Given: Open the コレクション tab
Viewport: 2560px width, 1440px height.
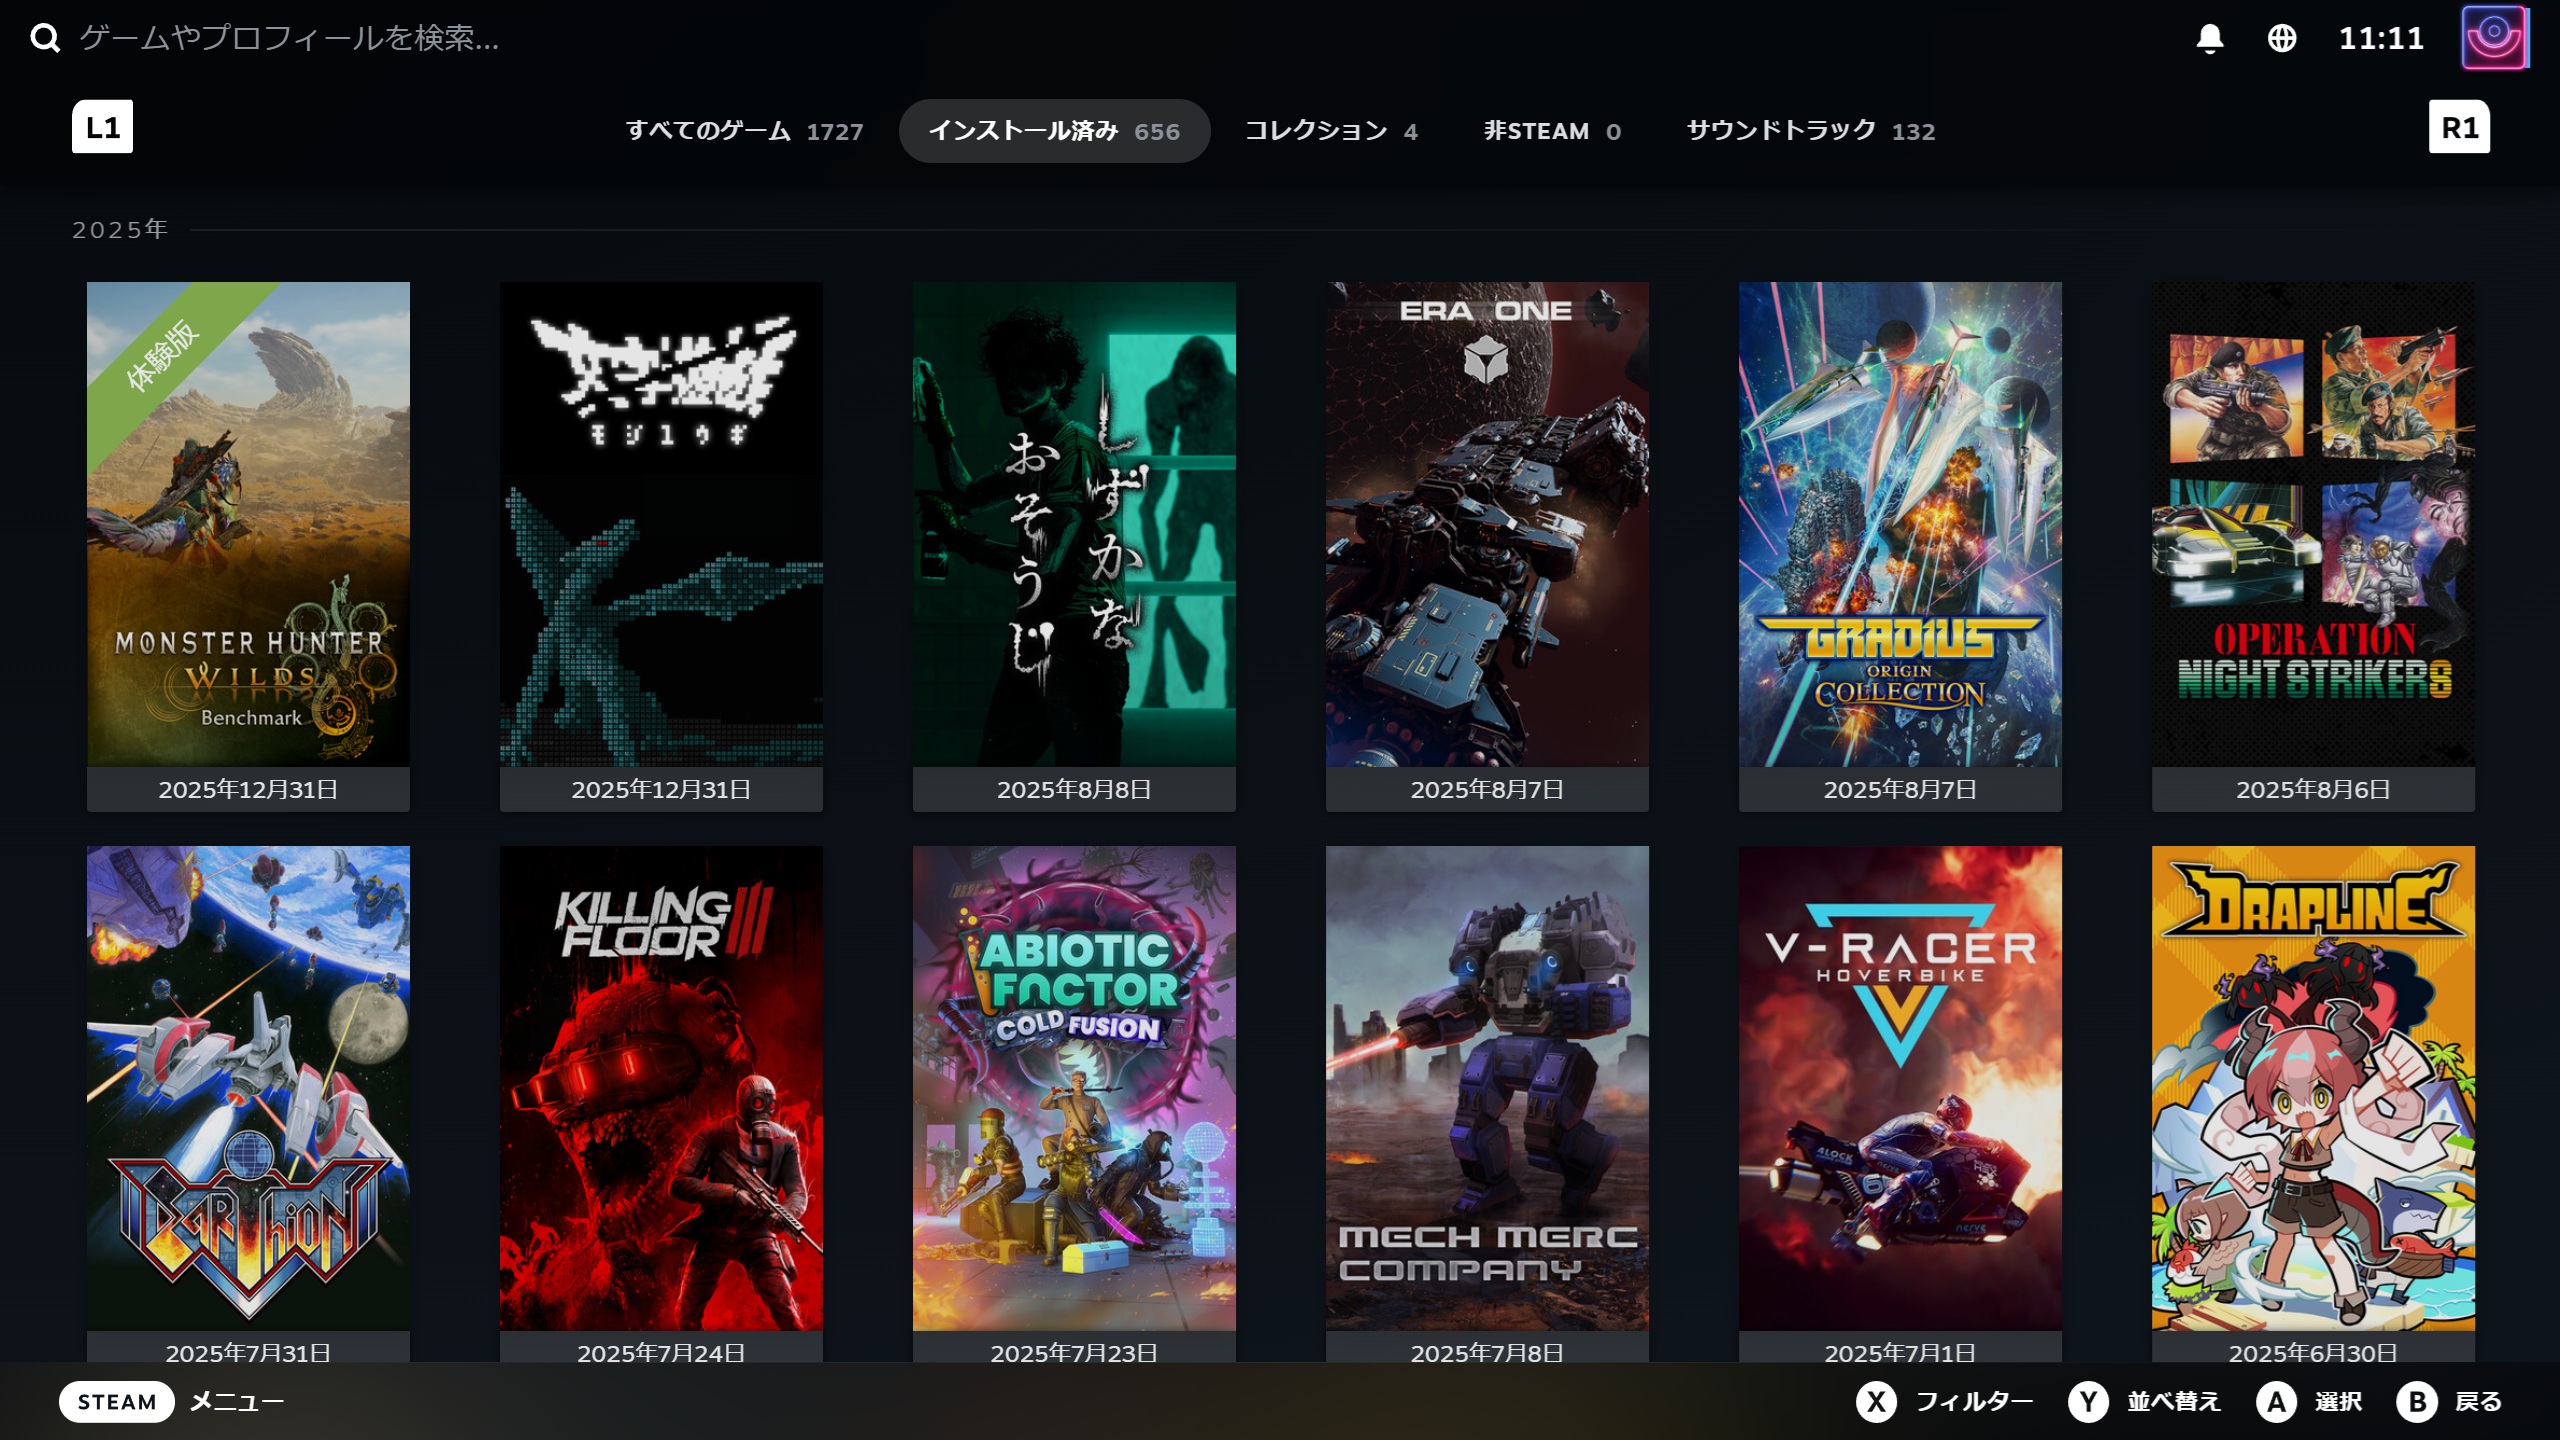Looking at the screenshot, I should (x=1331, y=131).
